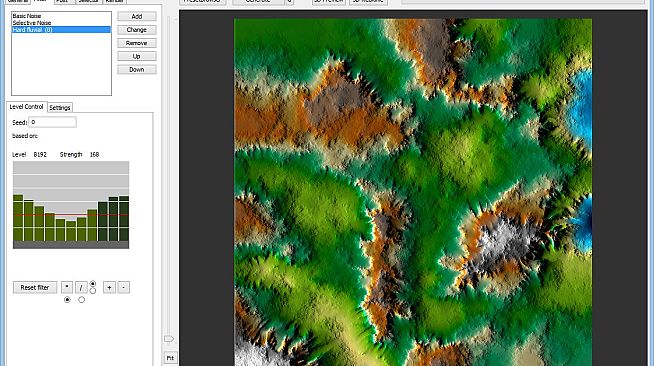Select Selective Noise in filter list

pos(61,23)
